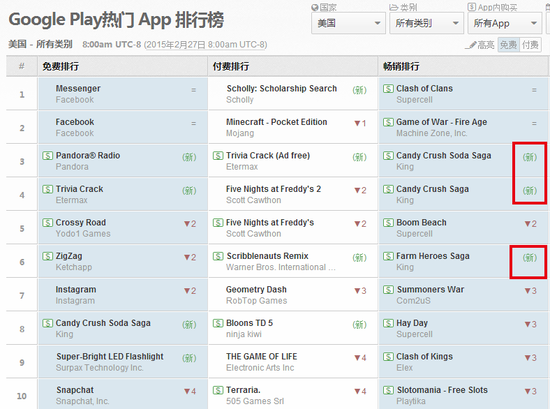Click the pencil highlight icon near 高亮
Viewport: 550px width, 409px height.
[471, 45]
